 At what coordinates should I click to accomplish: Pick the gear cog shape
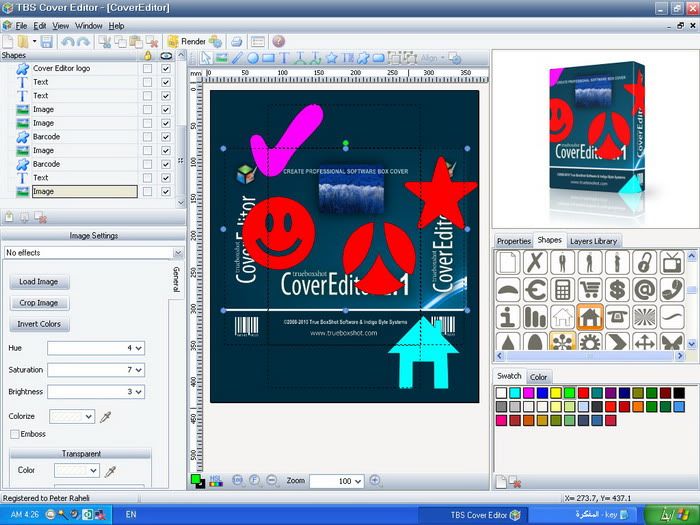tap(590, 342)
